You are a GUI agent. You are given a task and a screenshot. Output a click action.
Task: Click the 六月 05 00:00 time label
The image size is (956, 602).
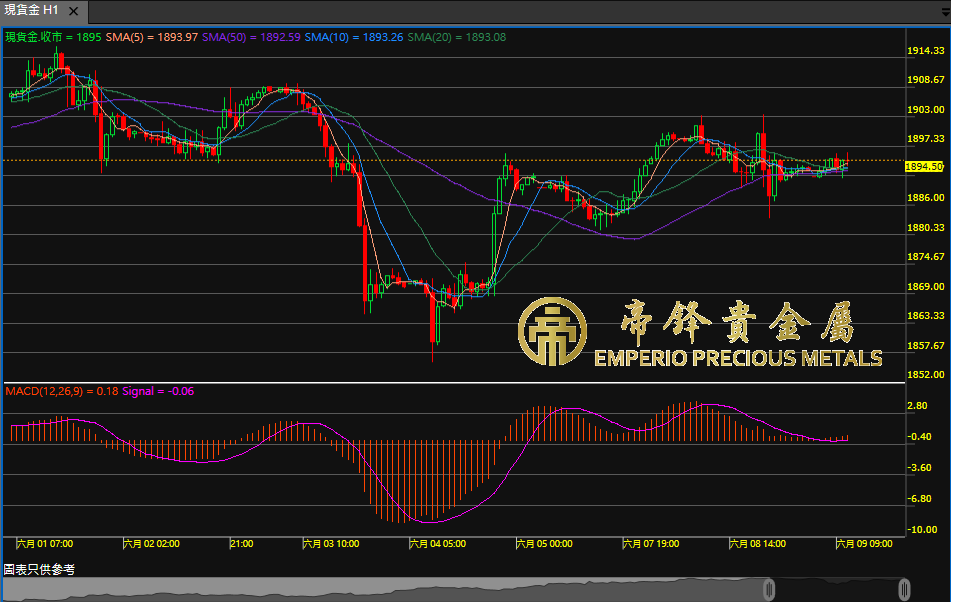tap(544, 543)
